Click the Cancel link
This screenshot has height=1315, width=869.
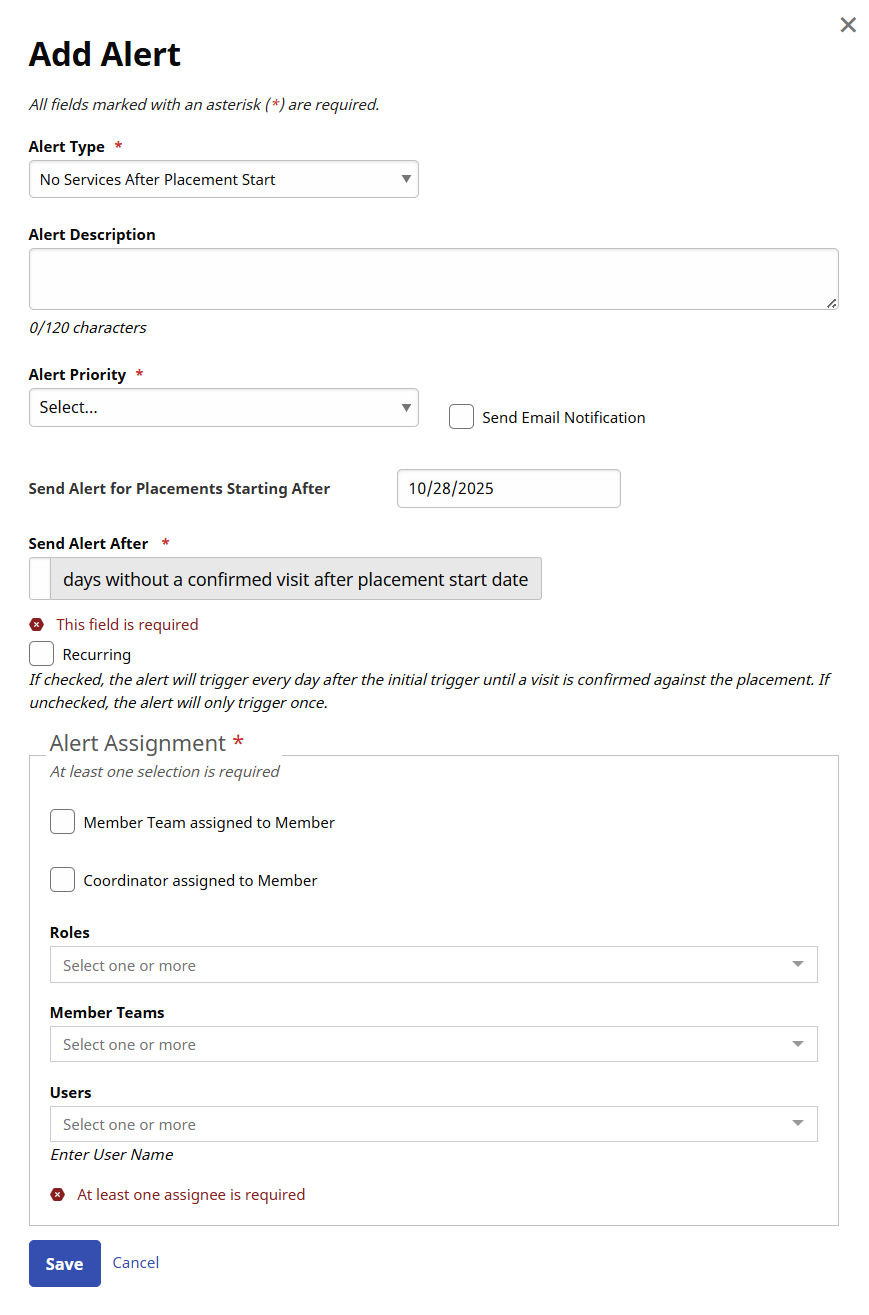click(x=136, y=1263)
